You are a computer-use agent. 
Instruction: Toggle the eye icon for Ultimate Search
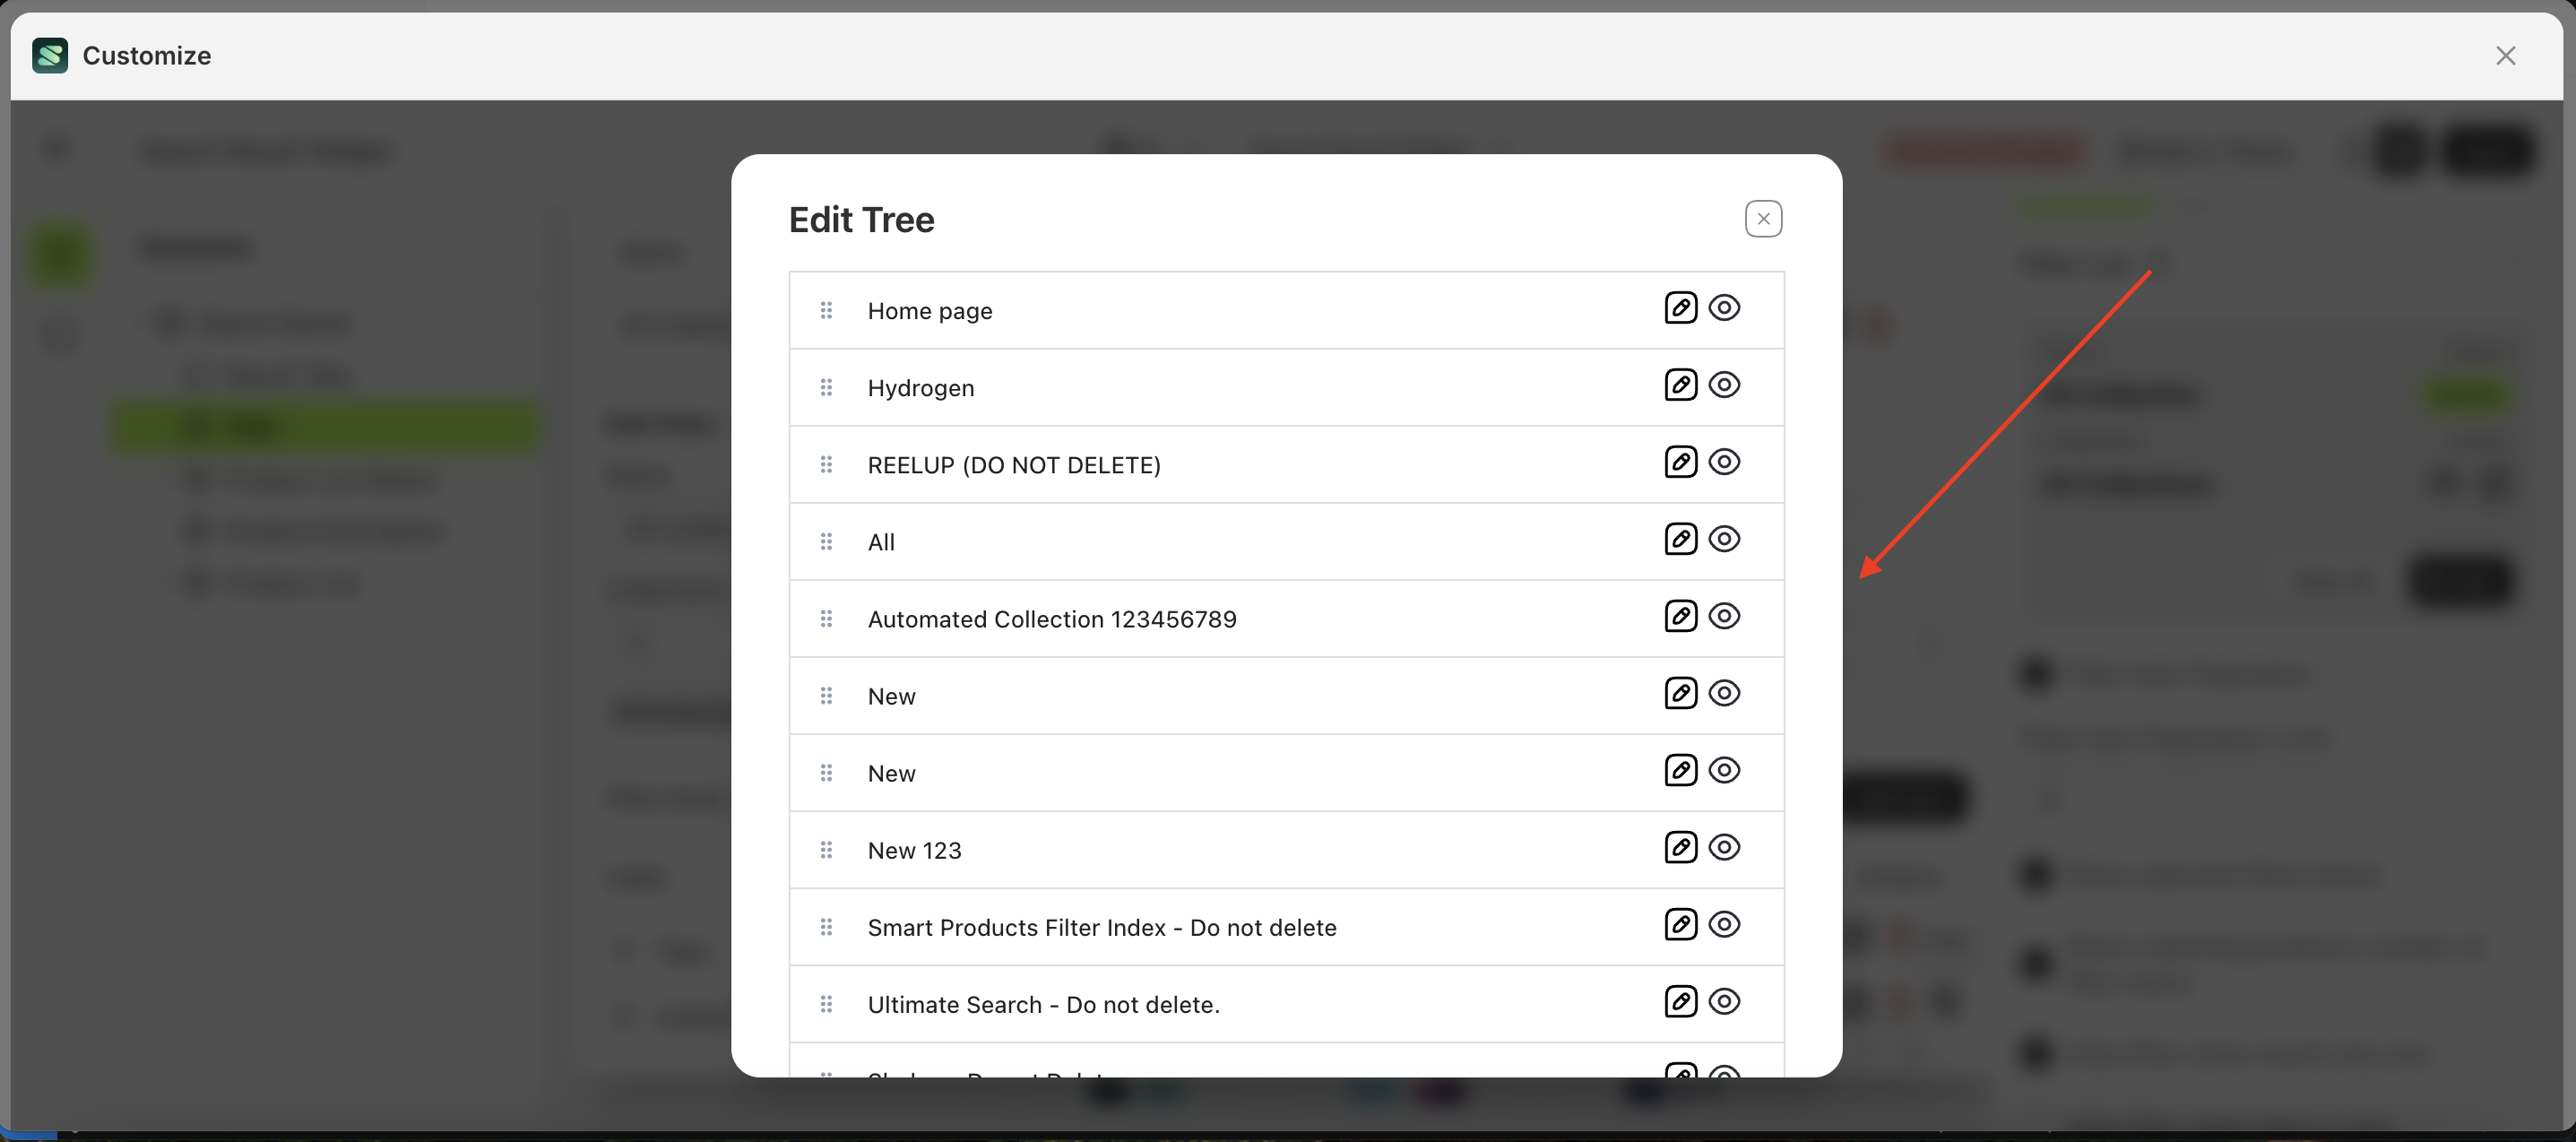1725,1002
